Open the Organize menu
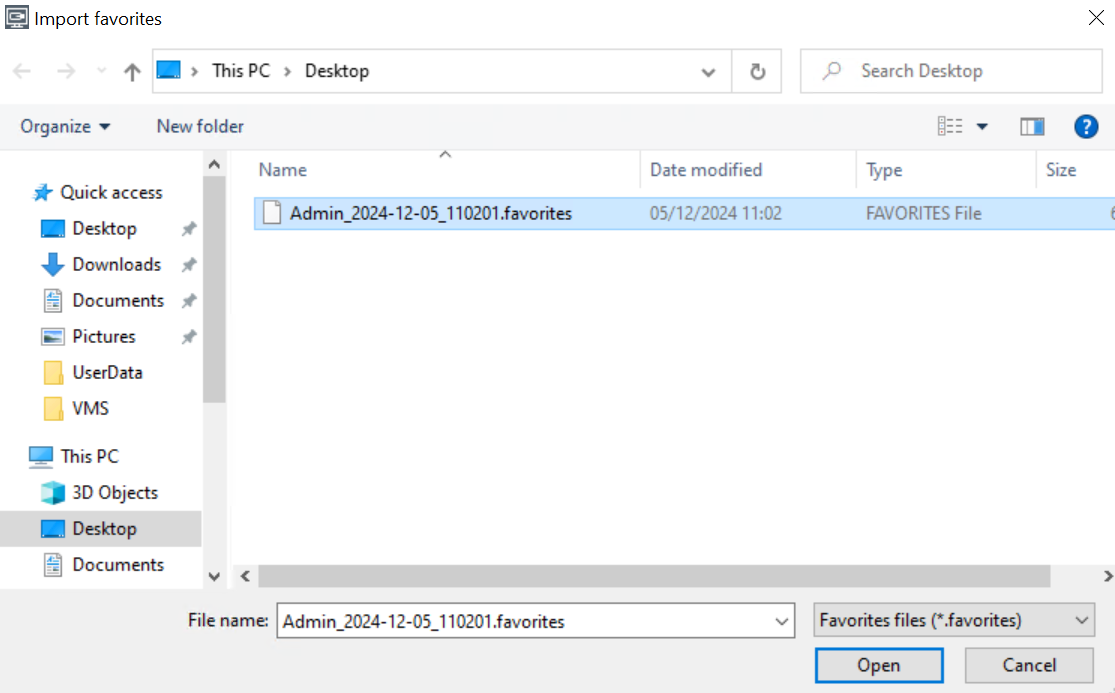Image resolution: width=1115 pixels, height=693 pixels. [x=65, y=127]
